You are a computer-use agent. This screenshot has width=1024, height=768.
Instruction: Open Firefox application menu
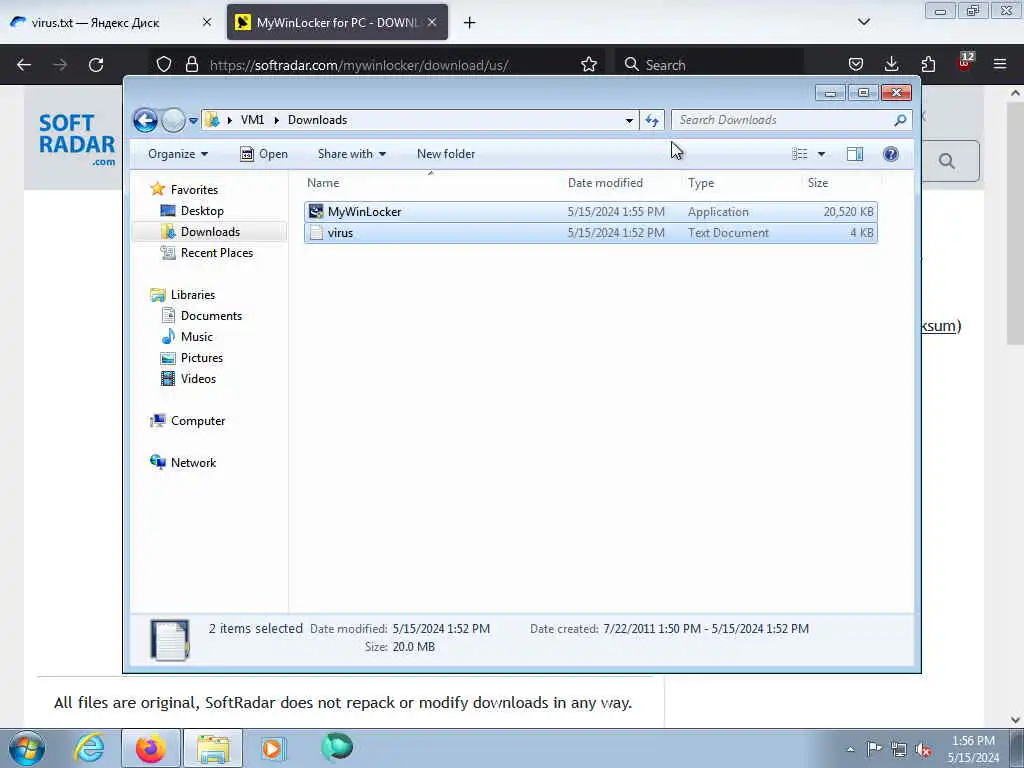pyautogui.click(x=1000, y=65)
